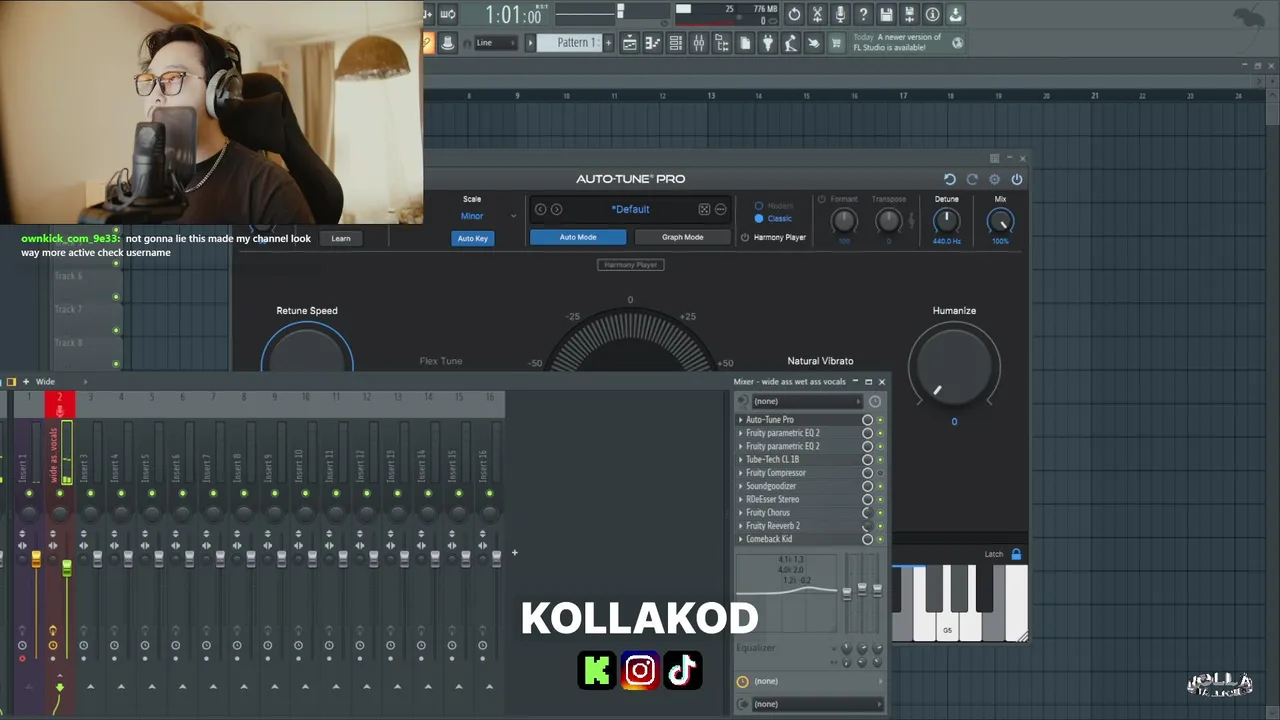This screenshot has width=1280, height=720.
Task: Open the channel rack icon in toolbar
Action: [x=676, y=43]
